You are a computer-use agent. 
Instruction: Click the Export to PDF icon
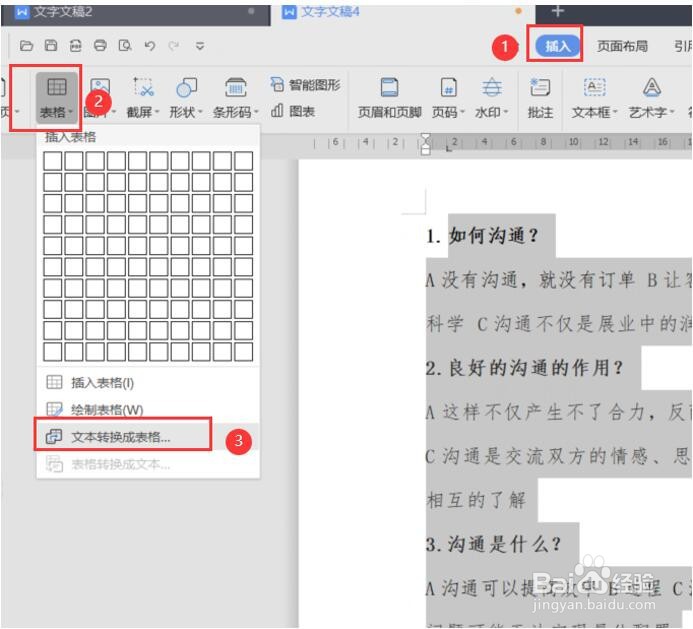tap(76, 46)
